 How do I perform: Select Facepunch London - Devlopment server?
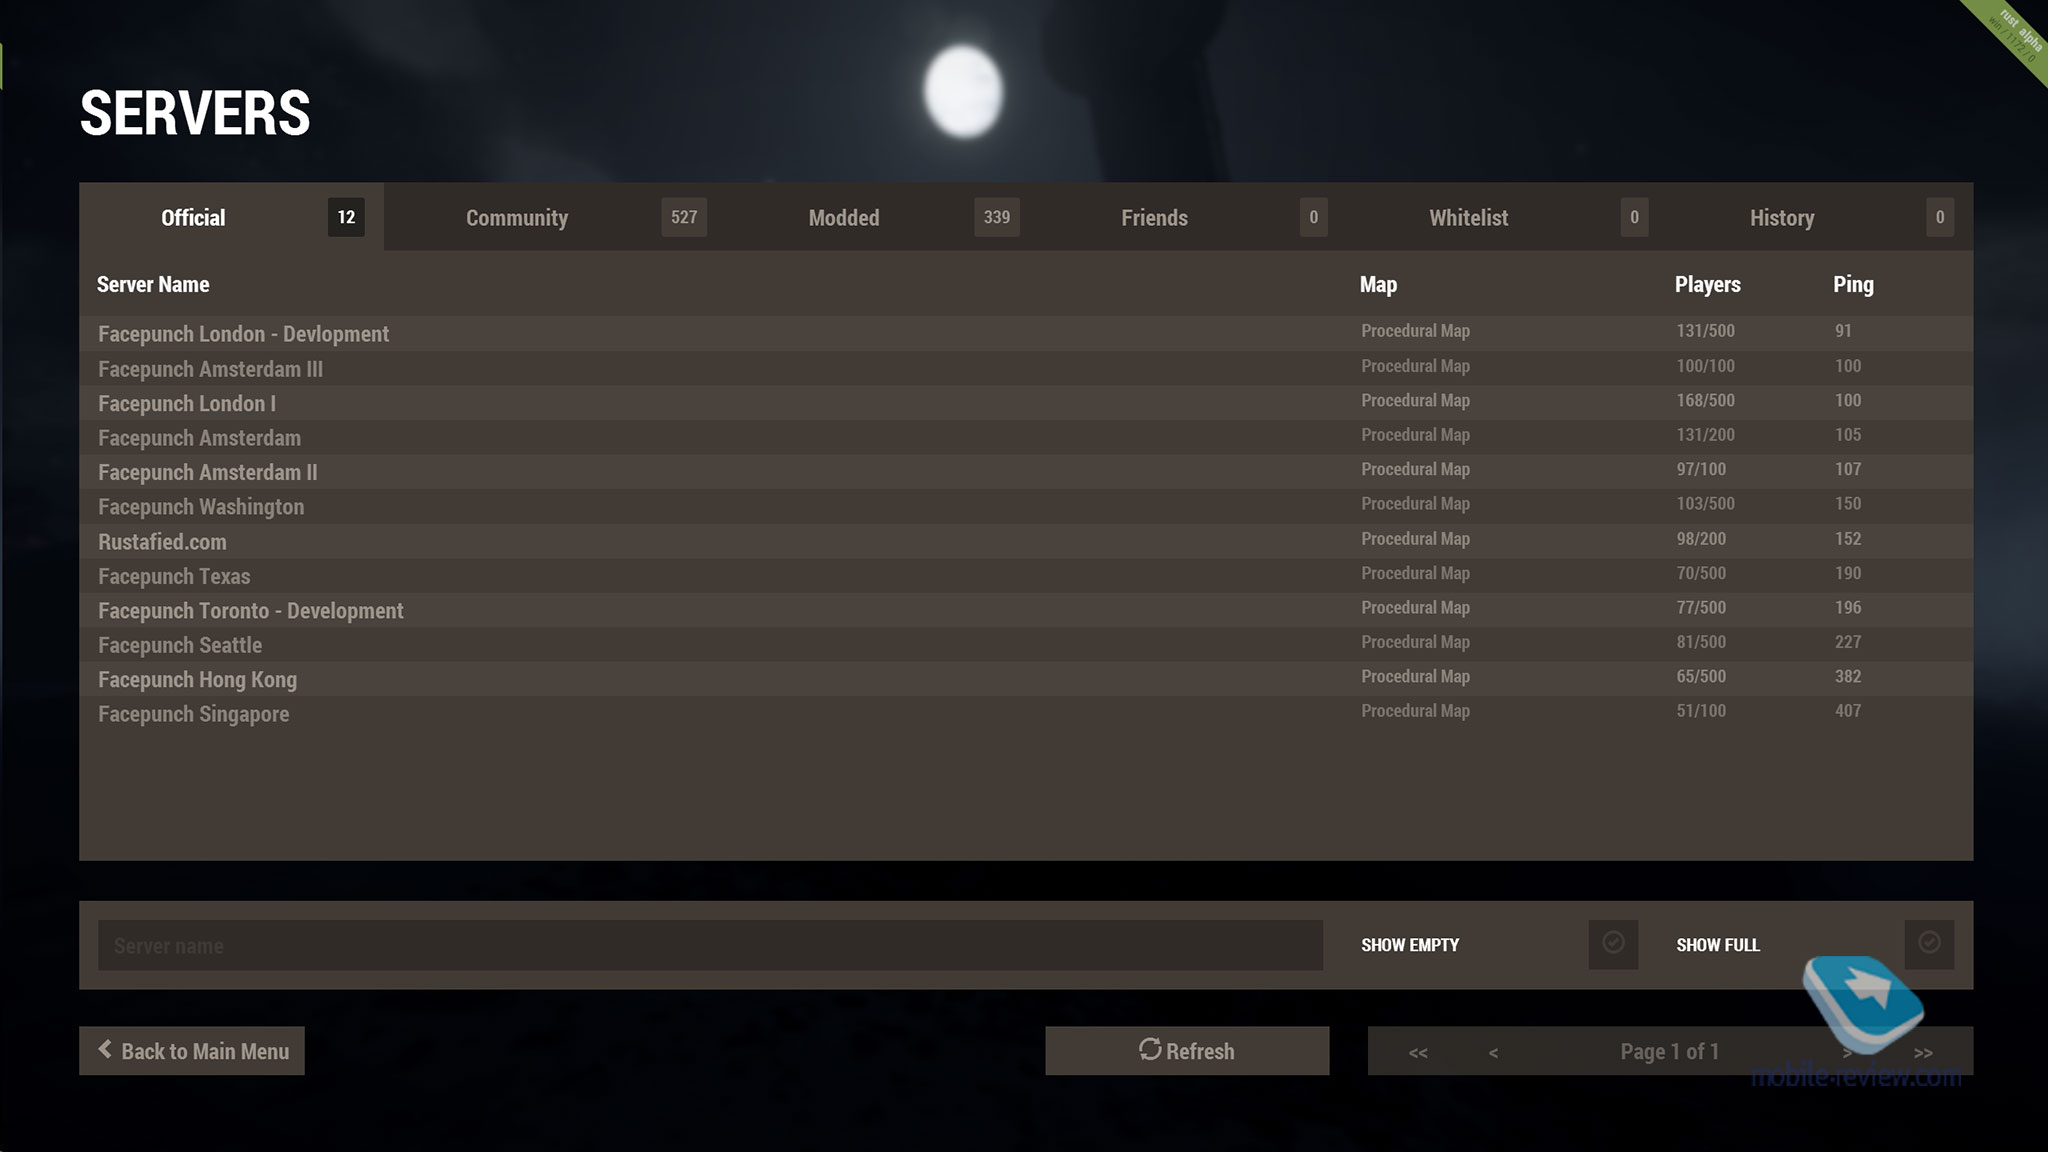pyautogui.click(x=243, y=334)
